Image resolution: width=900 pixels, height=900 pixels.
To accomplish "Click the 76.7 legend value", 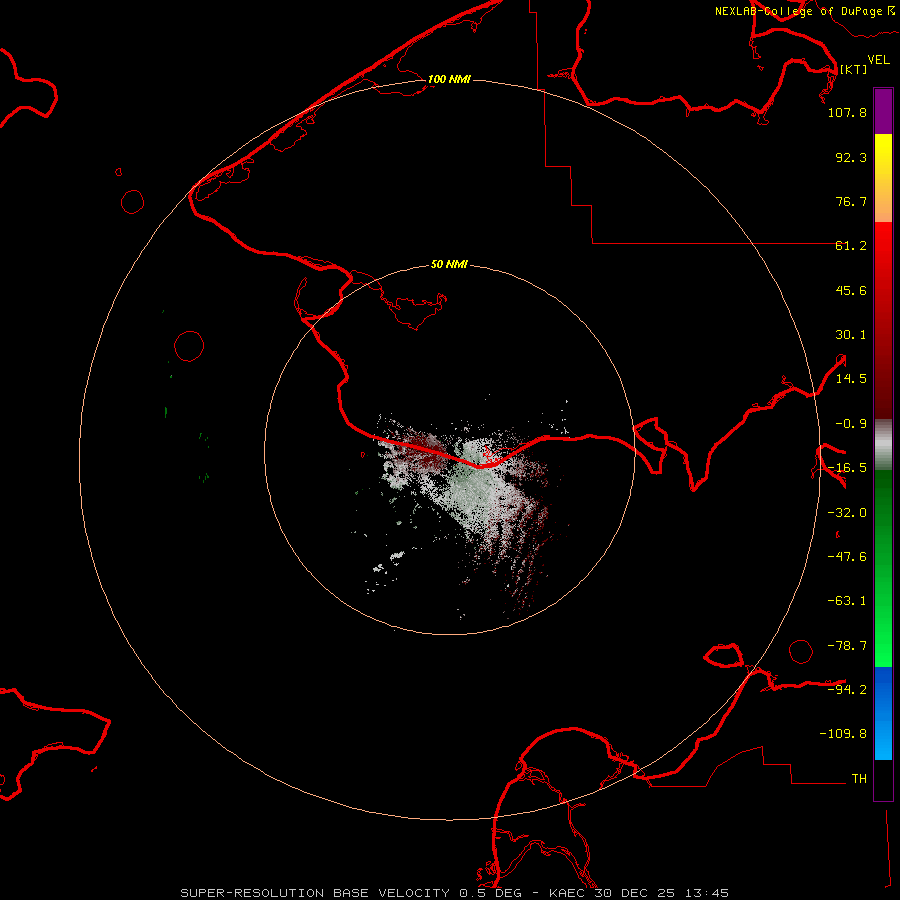I will [x=851, y=201].
